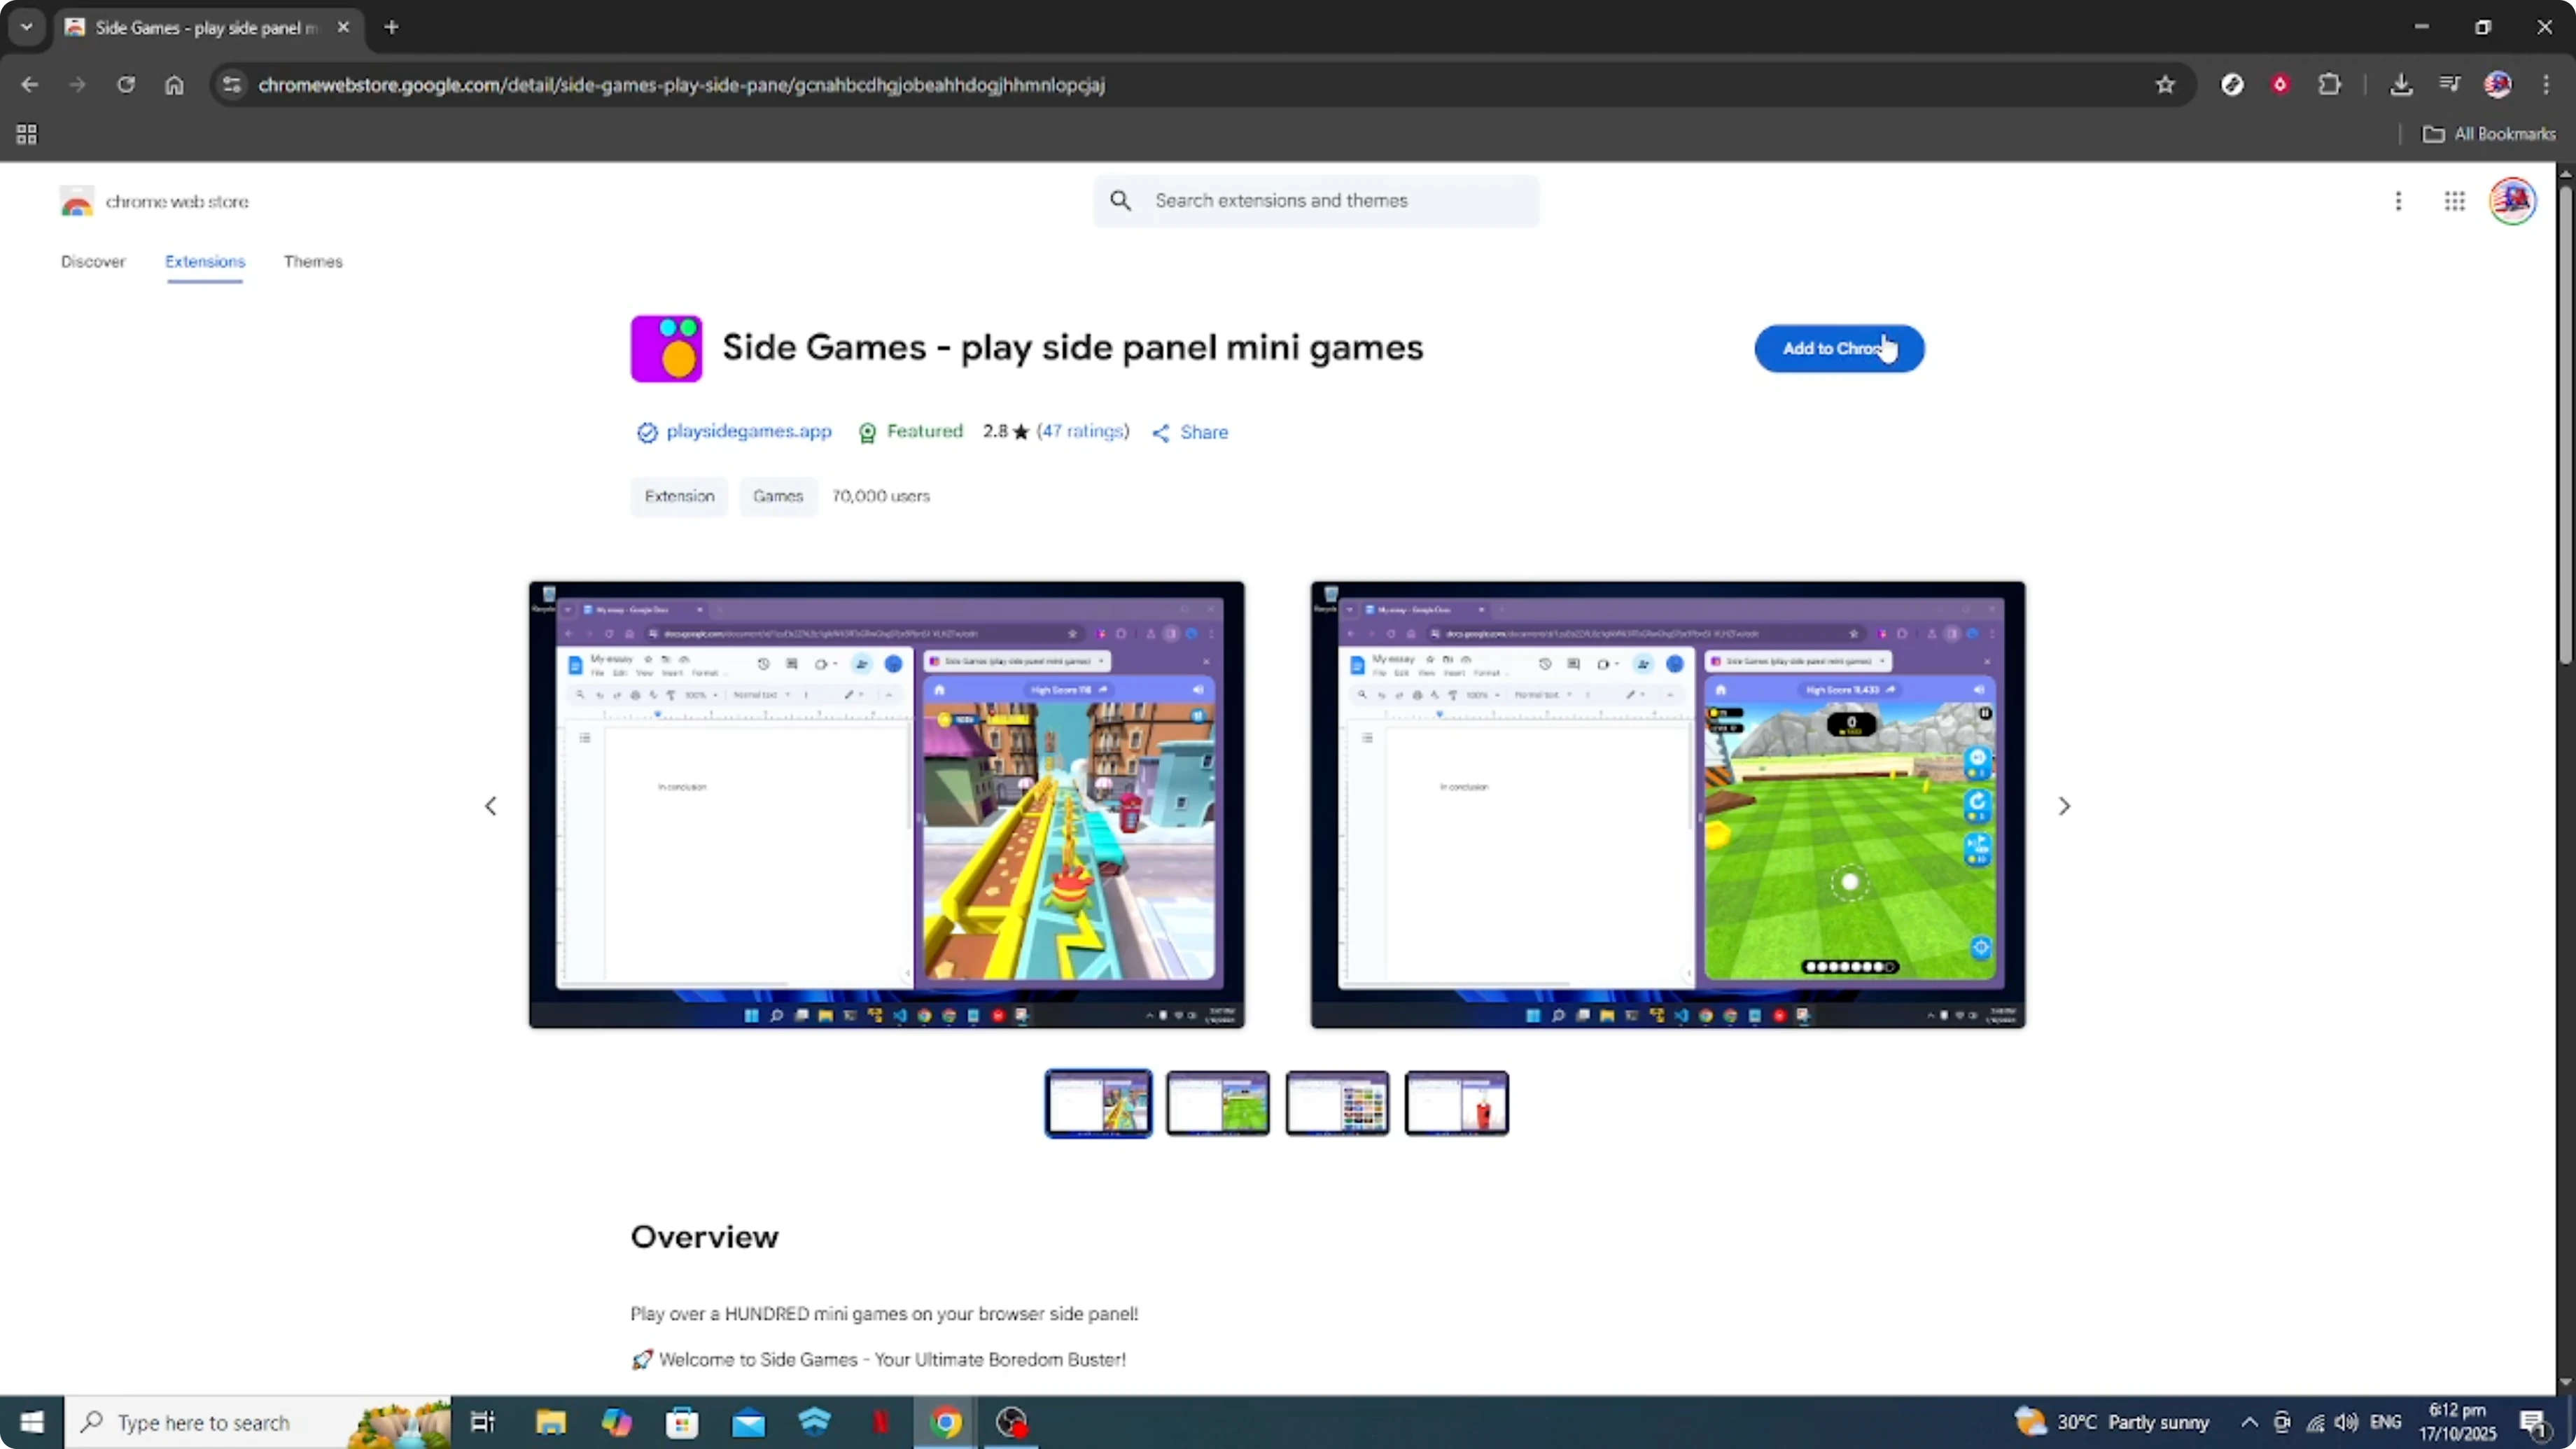Open the Downloads icon in browser toolbar
Screen dimensions: 2576x1449
(2402, 85)
